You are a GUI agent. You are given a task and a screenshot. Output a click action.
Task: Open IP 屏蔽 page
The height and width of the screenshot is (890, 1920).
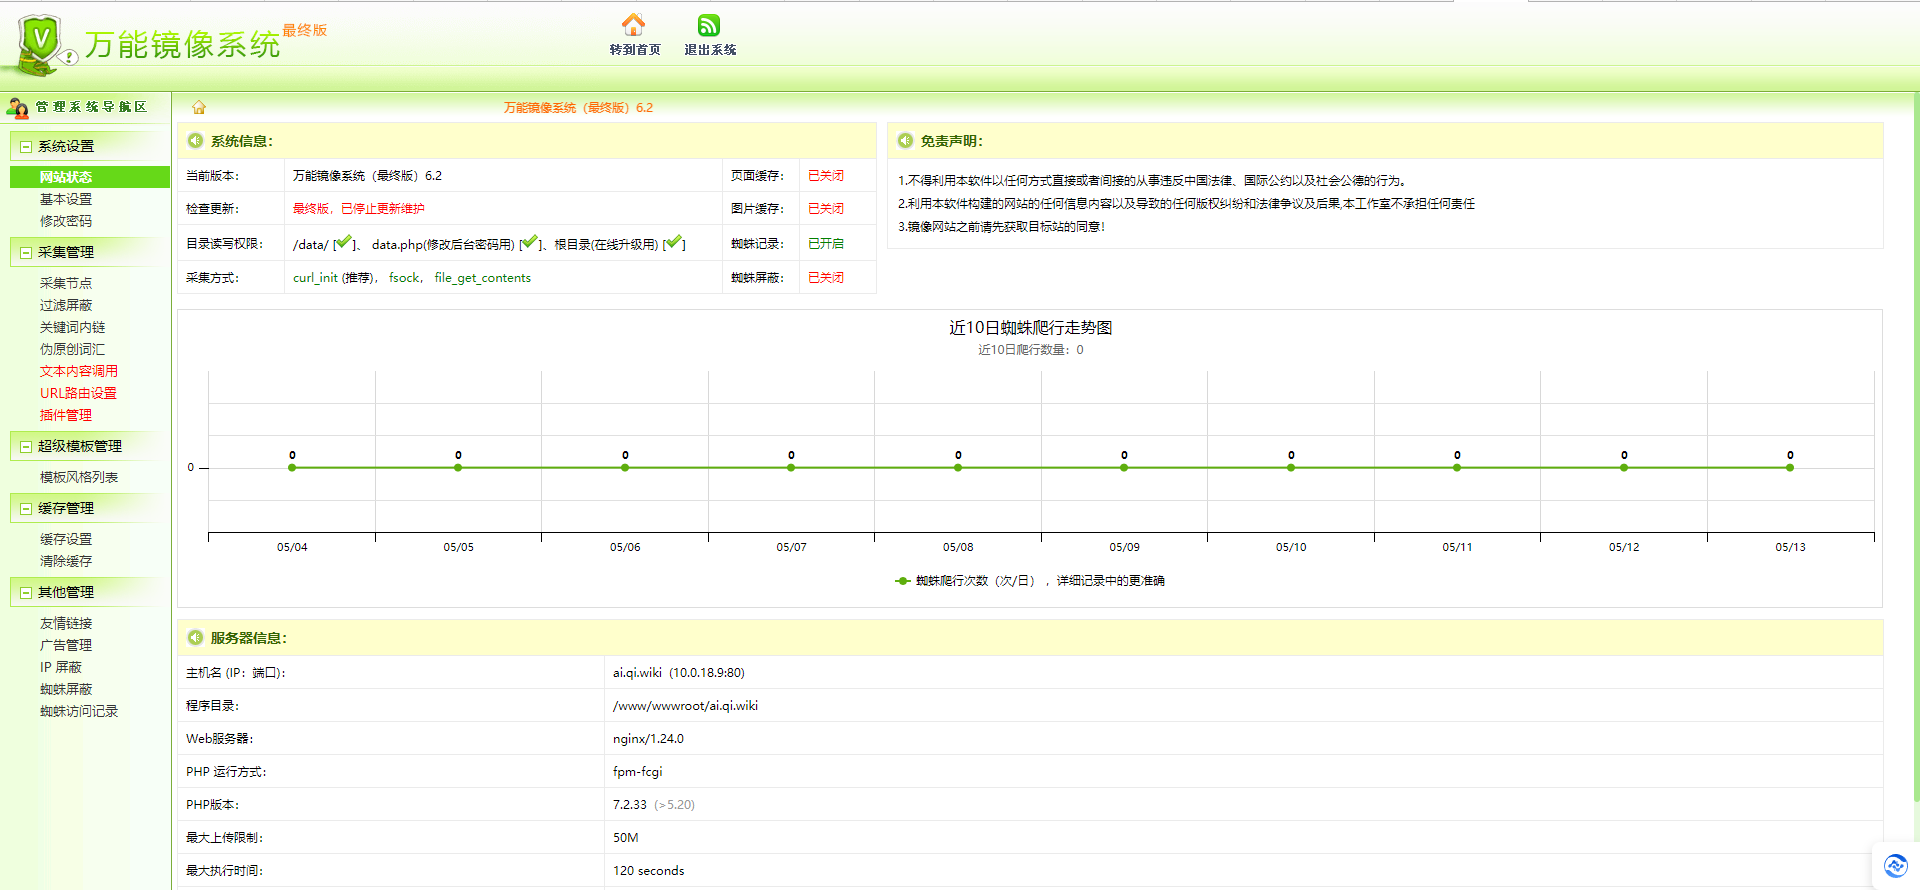61,667
